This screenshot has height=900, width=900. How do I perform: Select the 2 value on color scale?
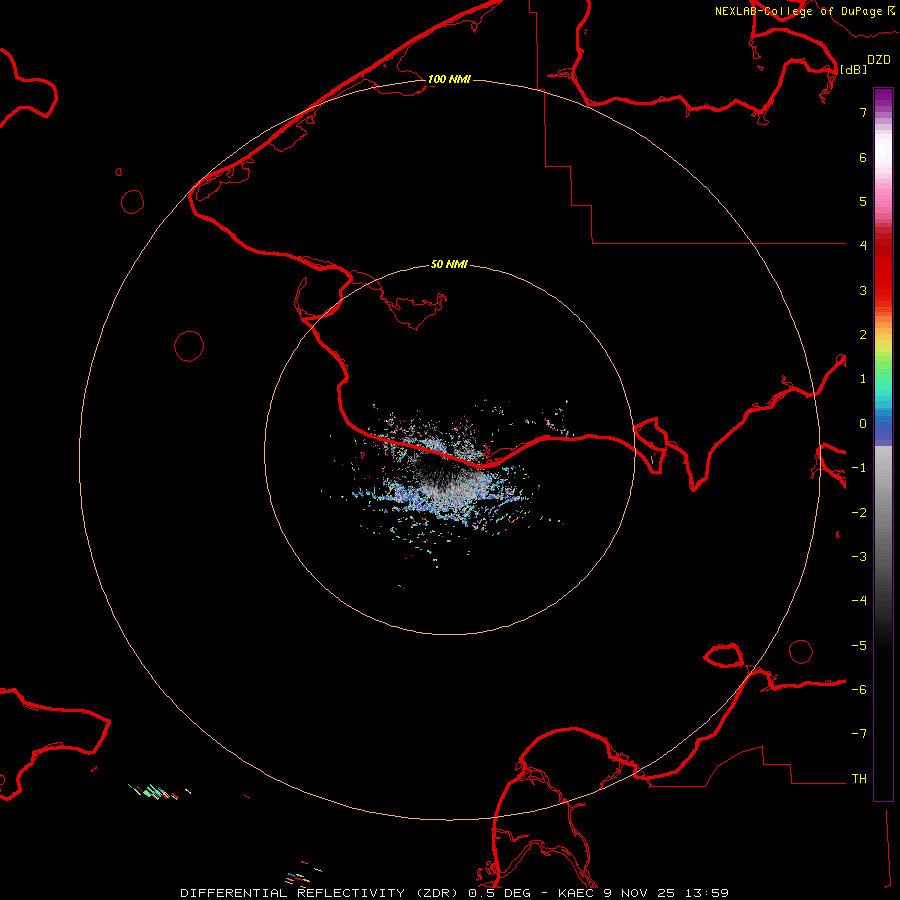click(863, 335)
